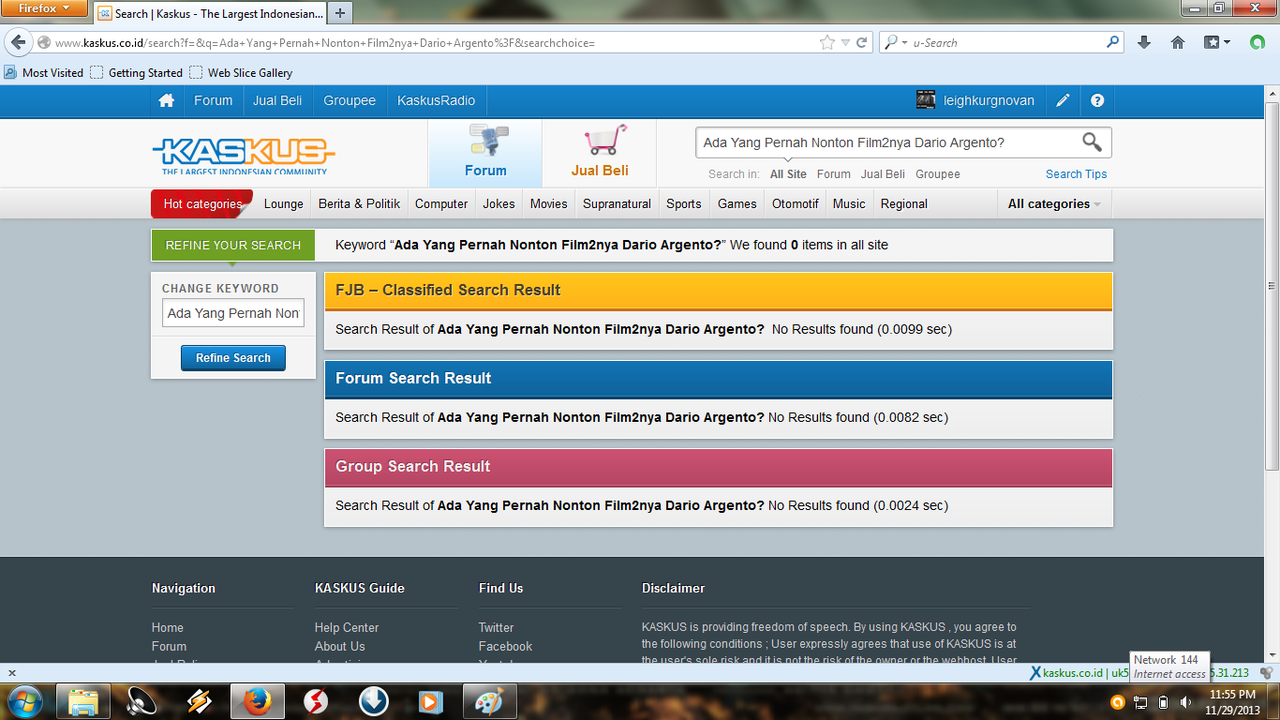The width and height of the screenshot is (1280, 720).
Task: Limit search to Forum option
Action: pos(834,174)
